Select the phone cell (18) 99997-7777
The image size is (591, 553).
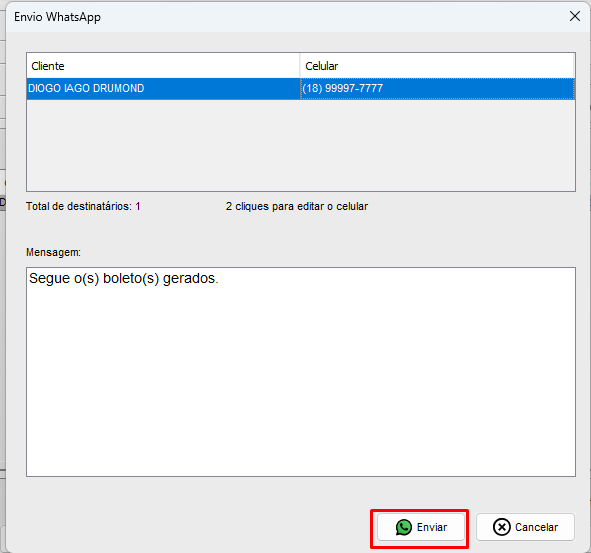pyautogui.click(x=438, y=89)
